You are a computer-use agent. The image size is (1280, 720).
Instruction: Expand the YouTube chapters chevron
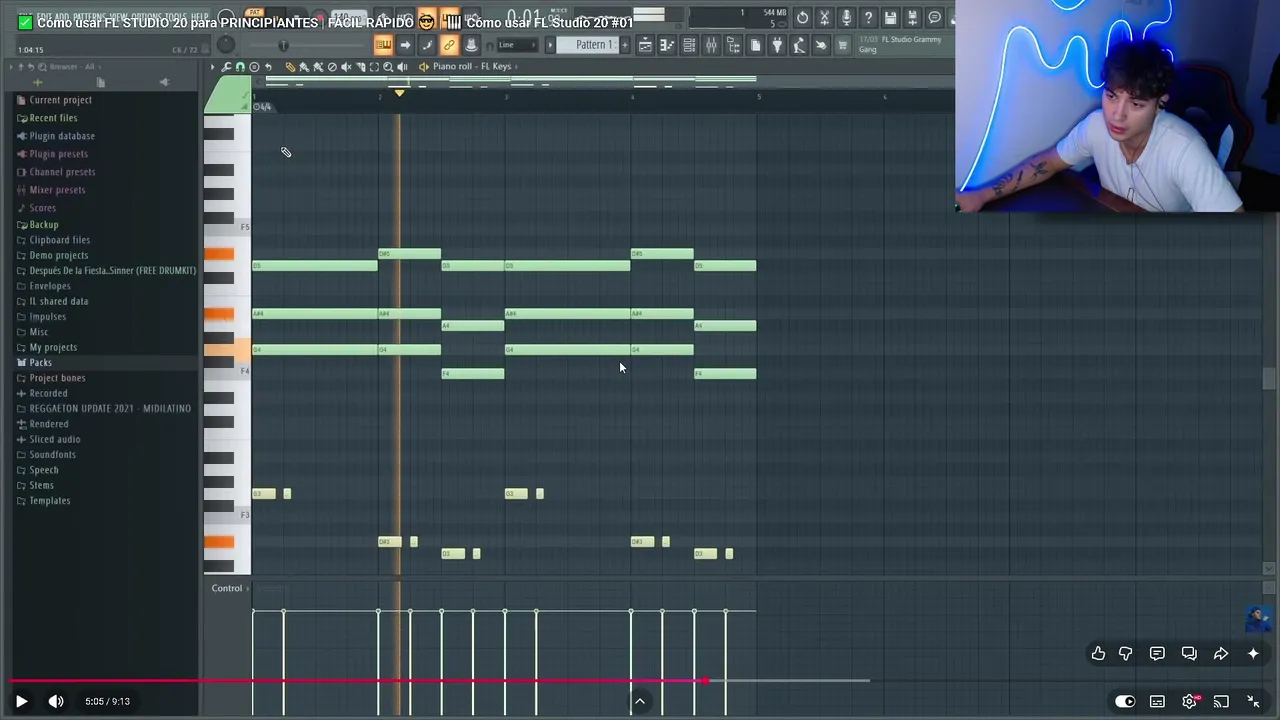[x=640, y=701]
